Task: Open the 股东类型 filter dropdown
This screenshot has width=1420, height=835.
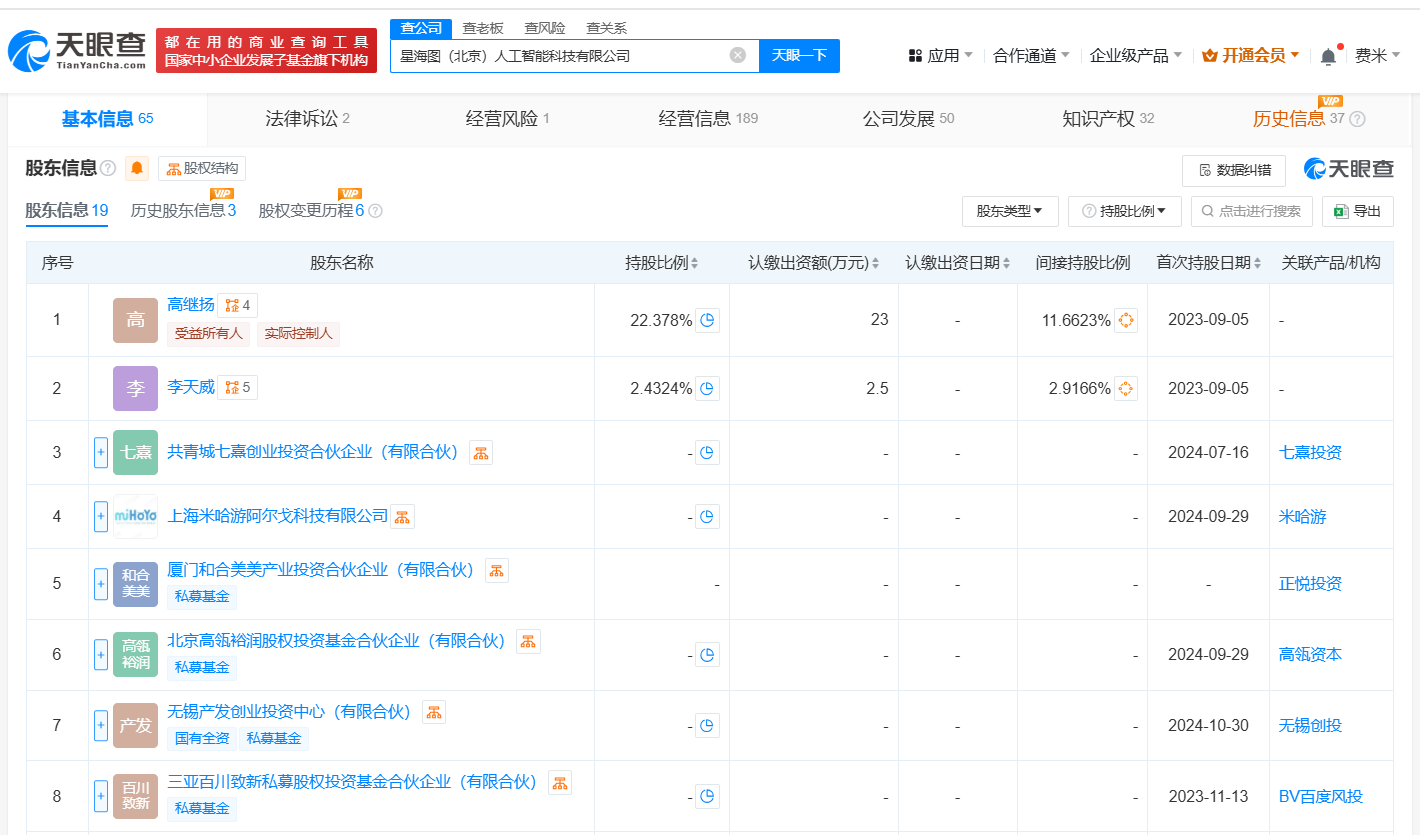Action: [1010, 211]
